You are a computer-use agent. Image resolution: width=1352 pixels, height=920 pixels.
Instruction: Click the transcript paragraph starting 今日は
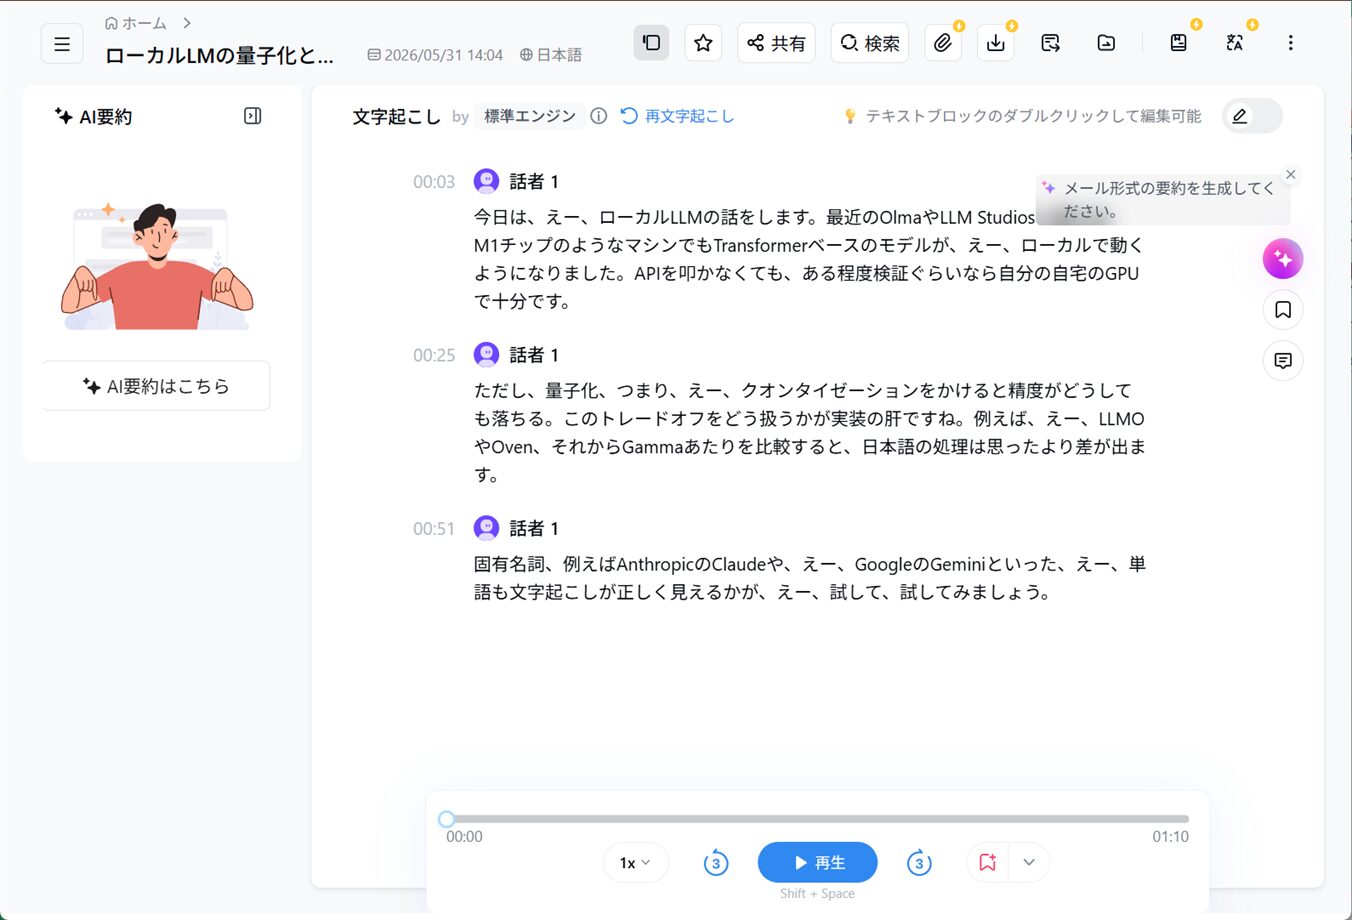pyautogui.click(x=808, y=259)
